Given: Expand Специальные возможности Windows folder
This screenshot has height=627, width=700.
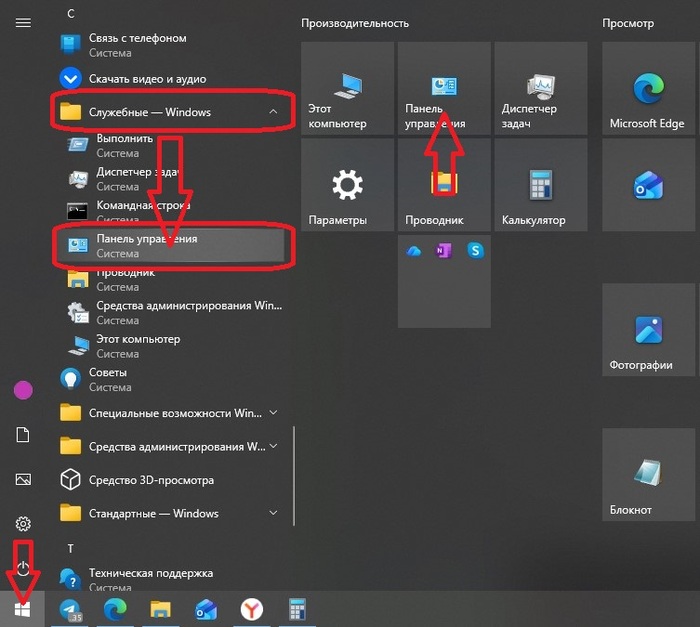Looking at the screenshot, I should (273, 413).
